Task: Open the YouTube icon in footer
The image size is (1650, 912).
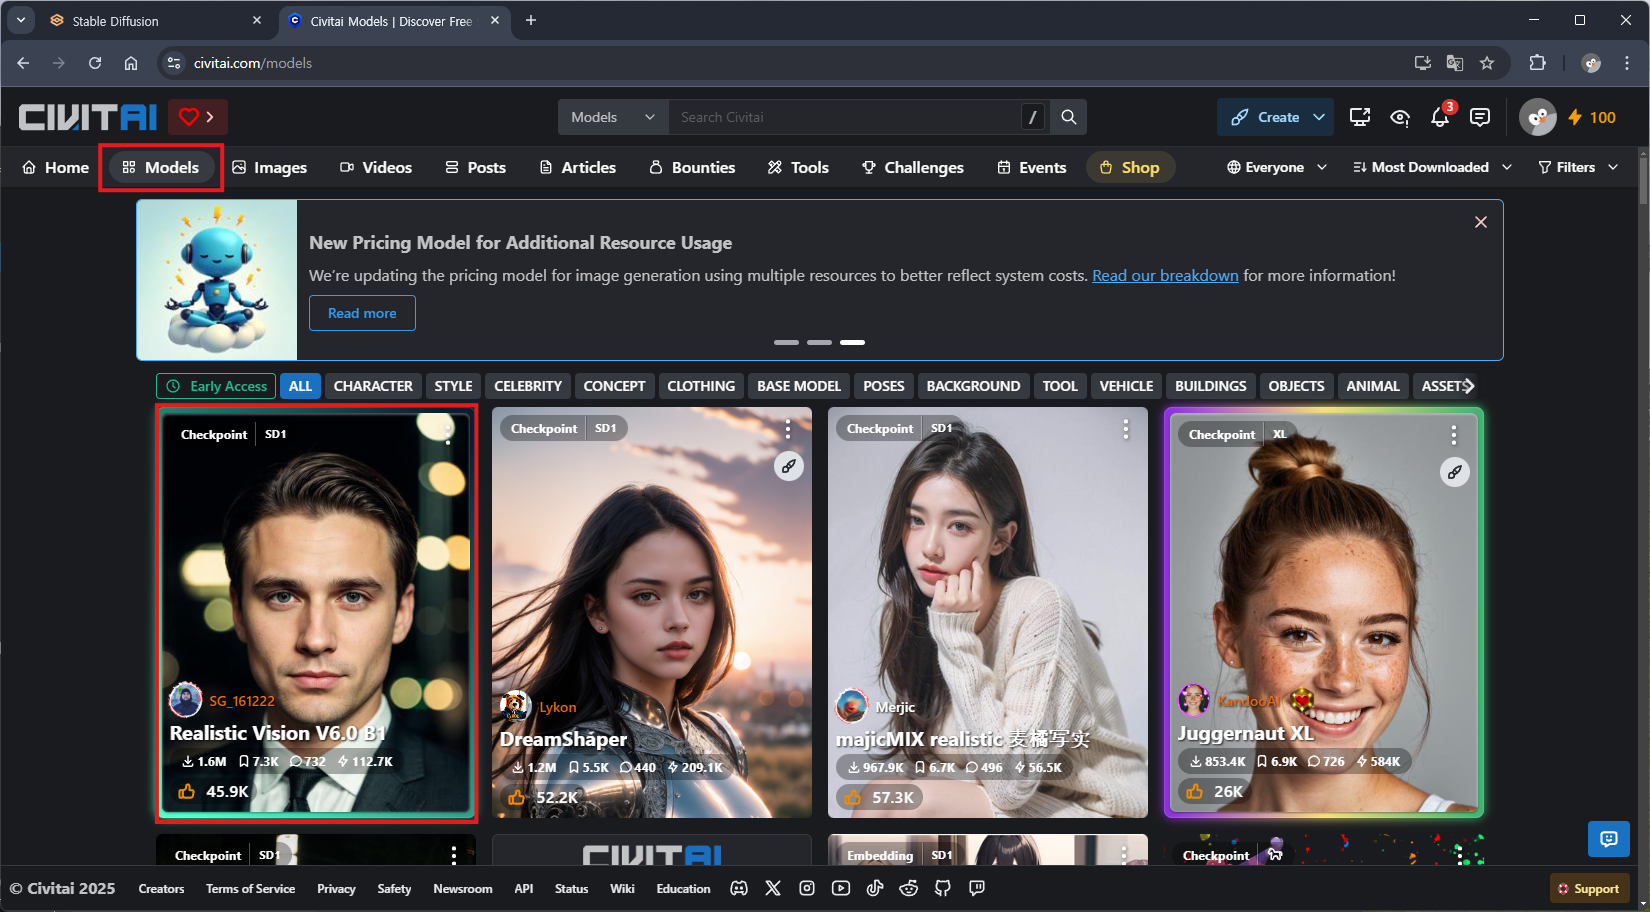Action: point(841,888)
